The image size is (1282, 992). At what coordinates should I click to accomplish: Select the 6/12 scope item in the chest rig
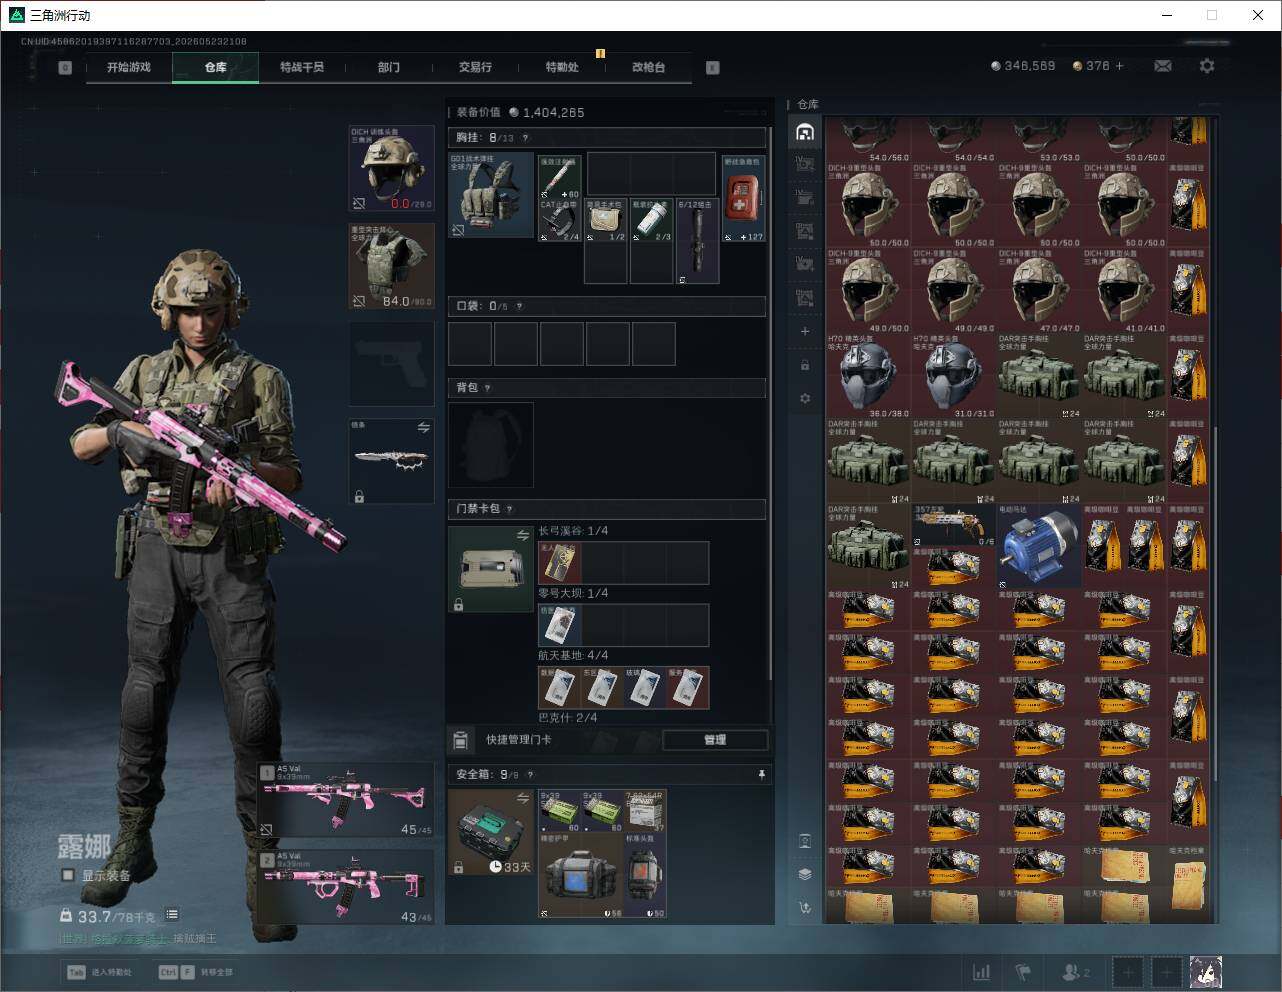pyautogui.click(x=698, y=241)
